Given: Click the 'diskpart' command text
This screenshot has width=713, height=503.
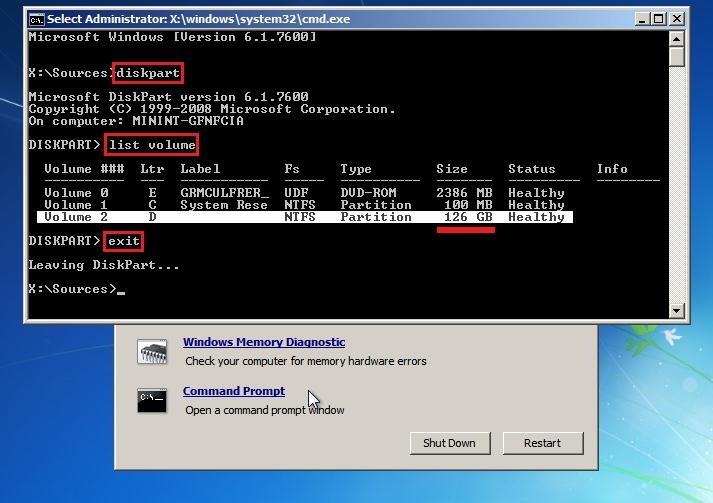Looking at the screenshot, I should (149, 73).
